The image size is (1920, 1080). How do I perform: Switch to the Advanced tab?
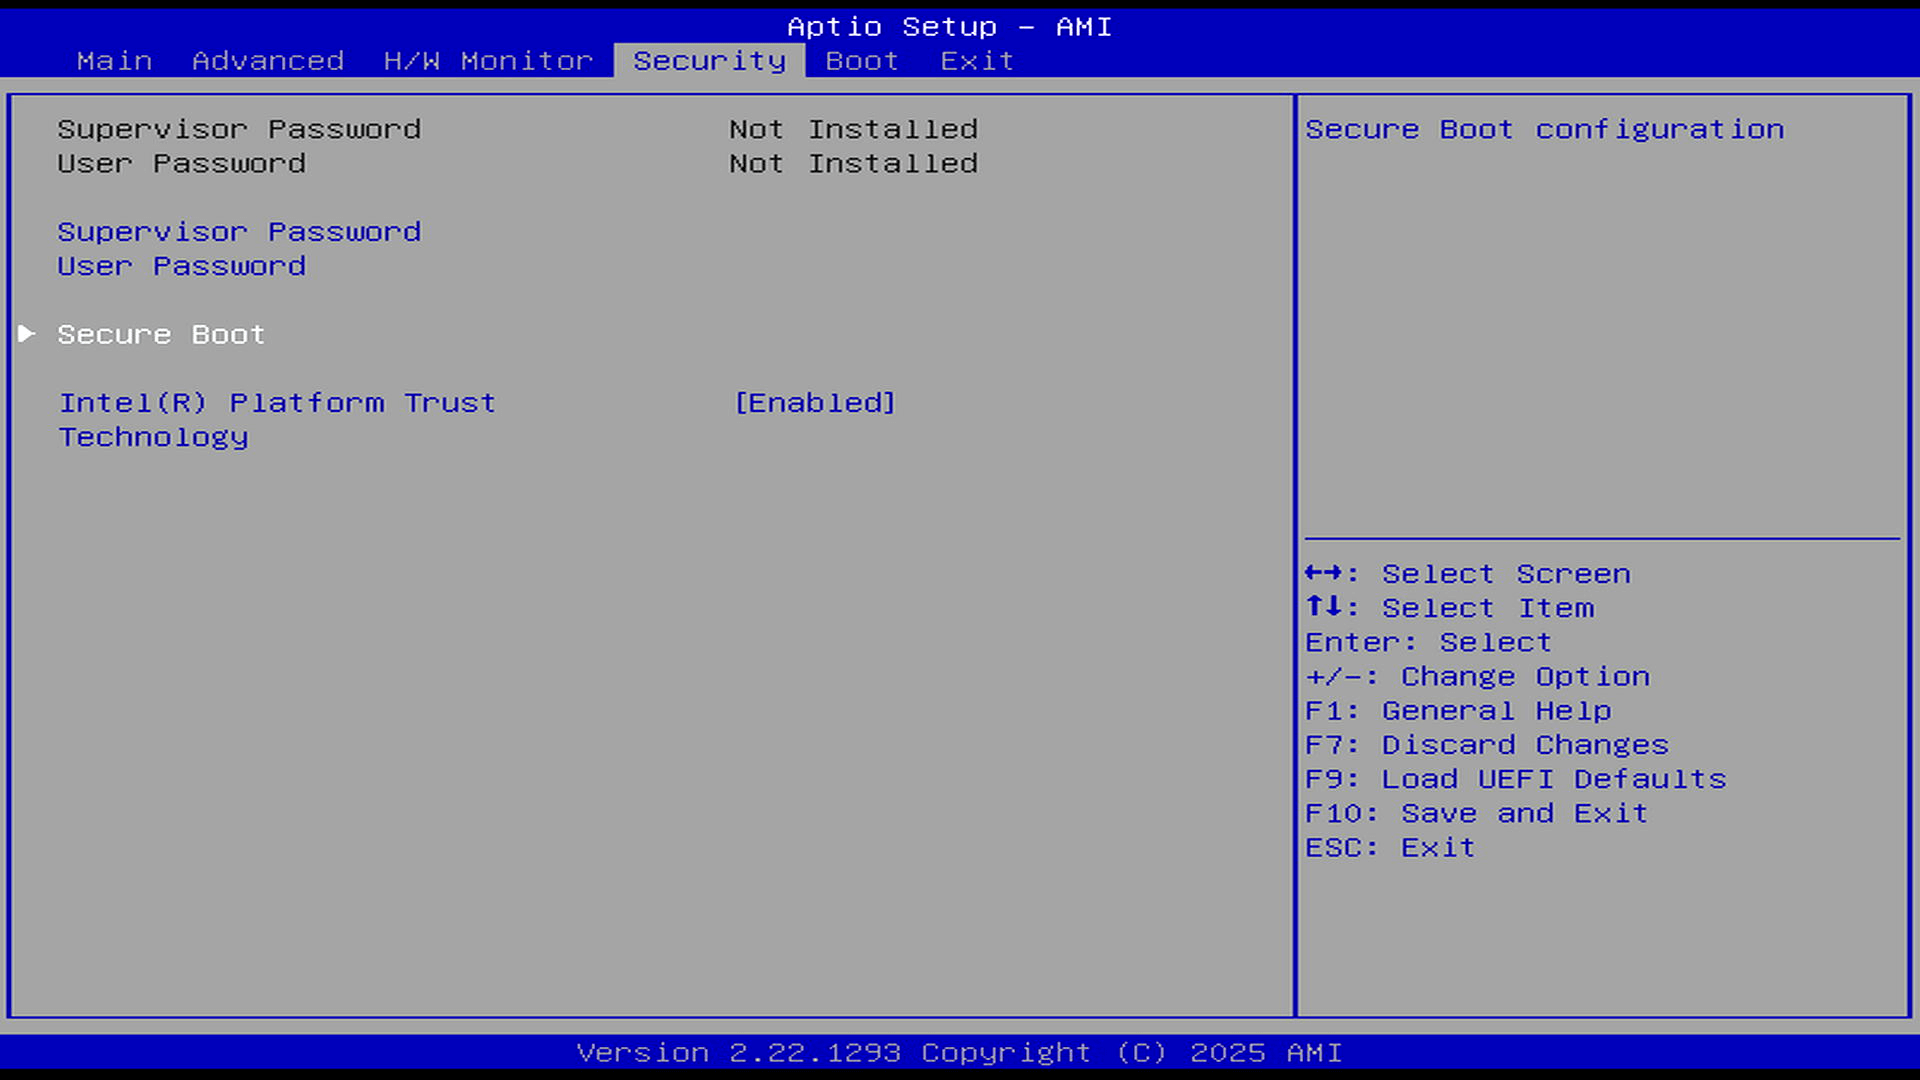click(267, 61)
